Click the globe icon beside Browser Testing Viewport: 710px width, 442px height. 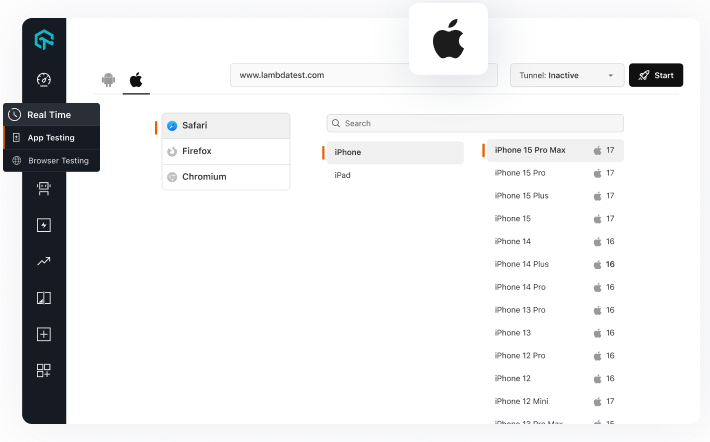[17, 160]
